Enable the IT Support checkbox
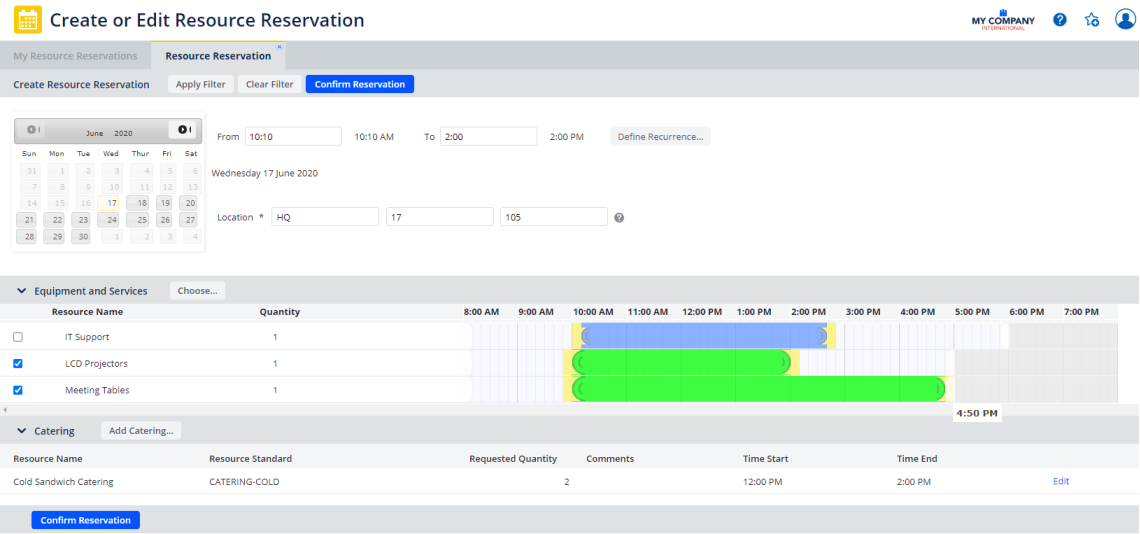 (x=18, y=337)
